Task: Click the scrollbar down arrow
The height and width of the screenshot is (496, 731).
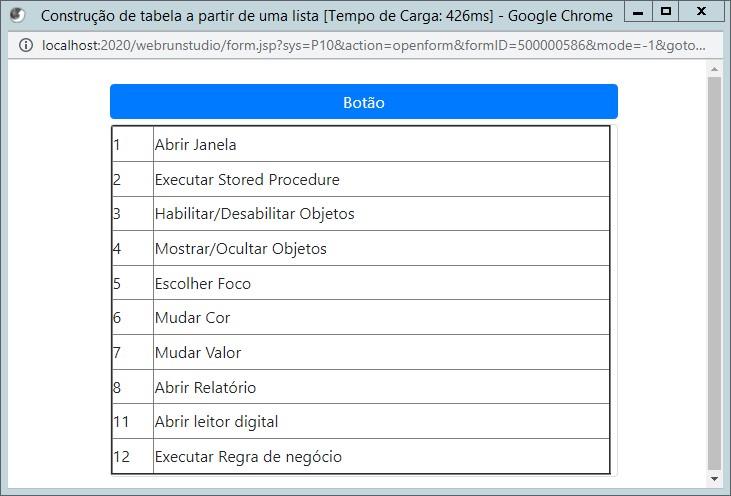Action: pos(714,479)
